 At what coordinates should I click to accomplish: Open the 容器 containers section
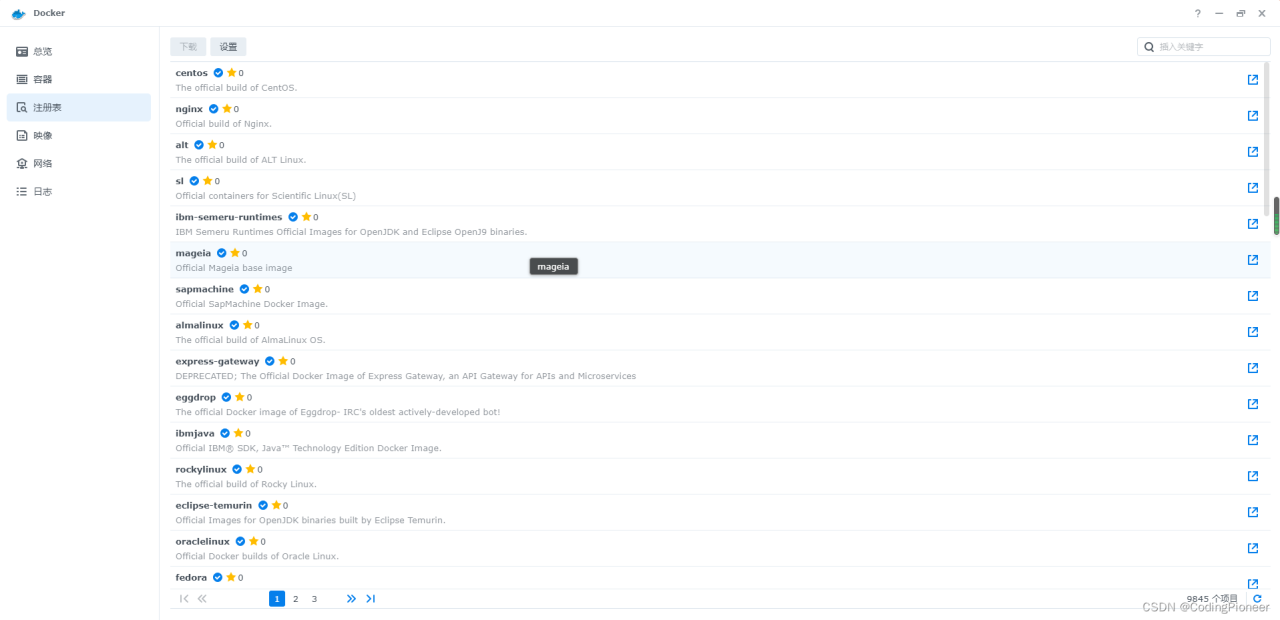tap(79, 79)
